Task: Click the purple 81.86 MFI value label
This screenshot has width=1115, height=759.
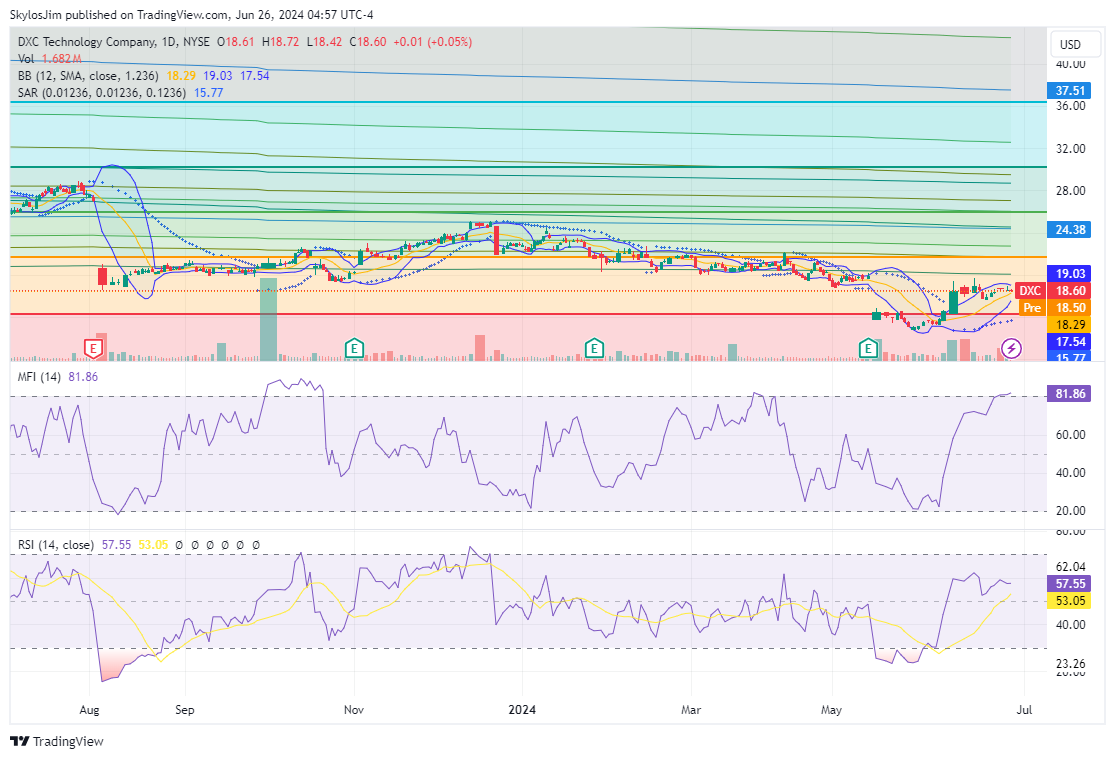Action: pyautogui.click(x=1071, y=394)
